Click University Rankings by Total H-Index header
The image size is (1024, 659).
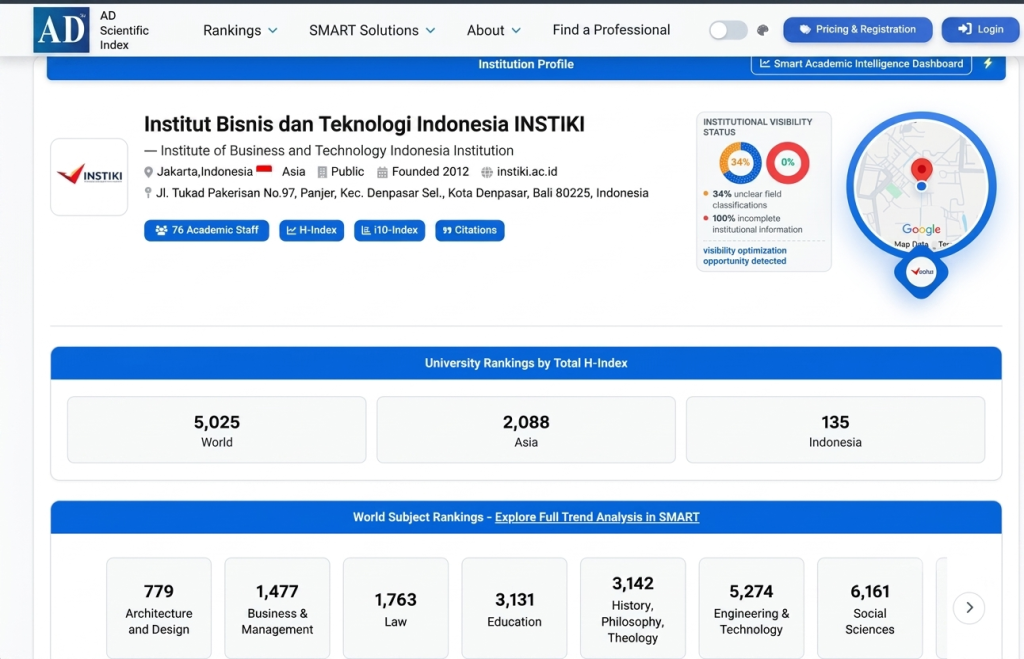[x=526, y=363]
